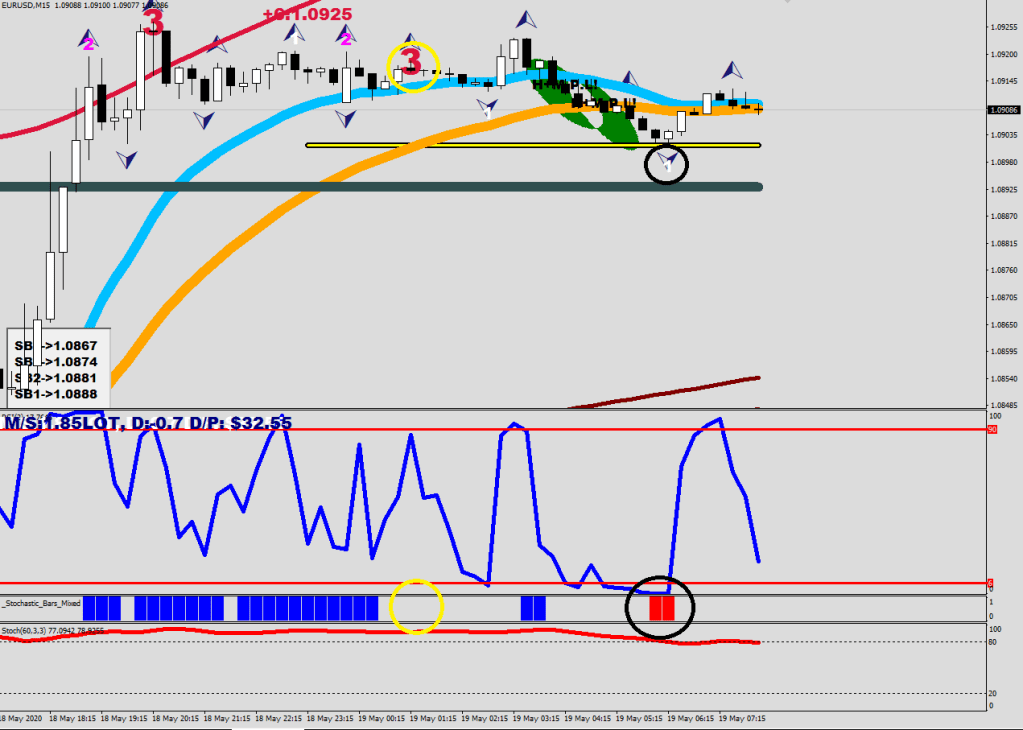
Task: Click the EURUSD,M15 chart title
Action: [27, 6]
